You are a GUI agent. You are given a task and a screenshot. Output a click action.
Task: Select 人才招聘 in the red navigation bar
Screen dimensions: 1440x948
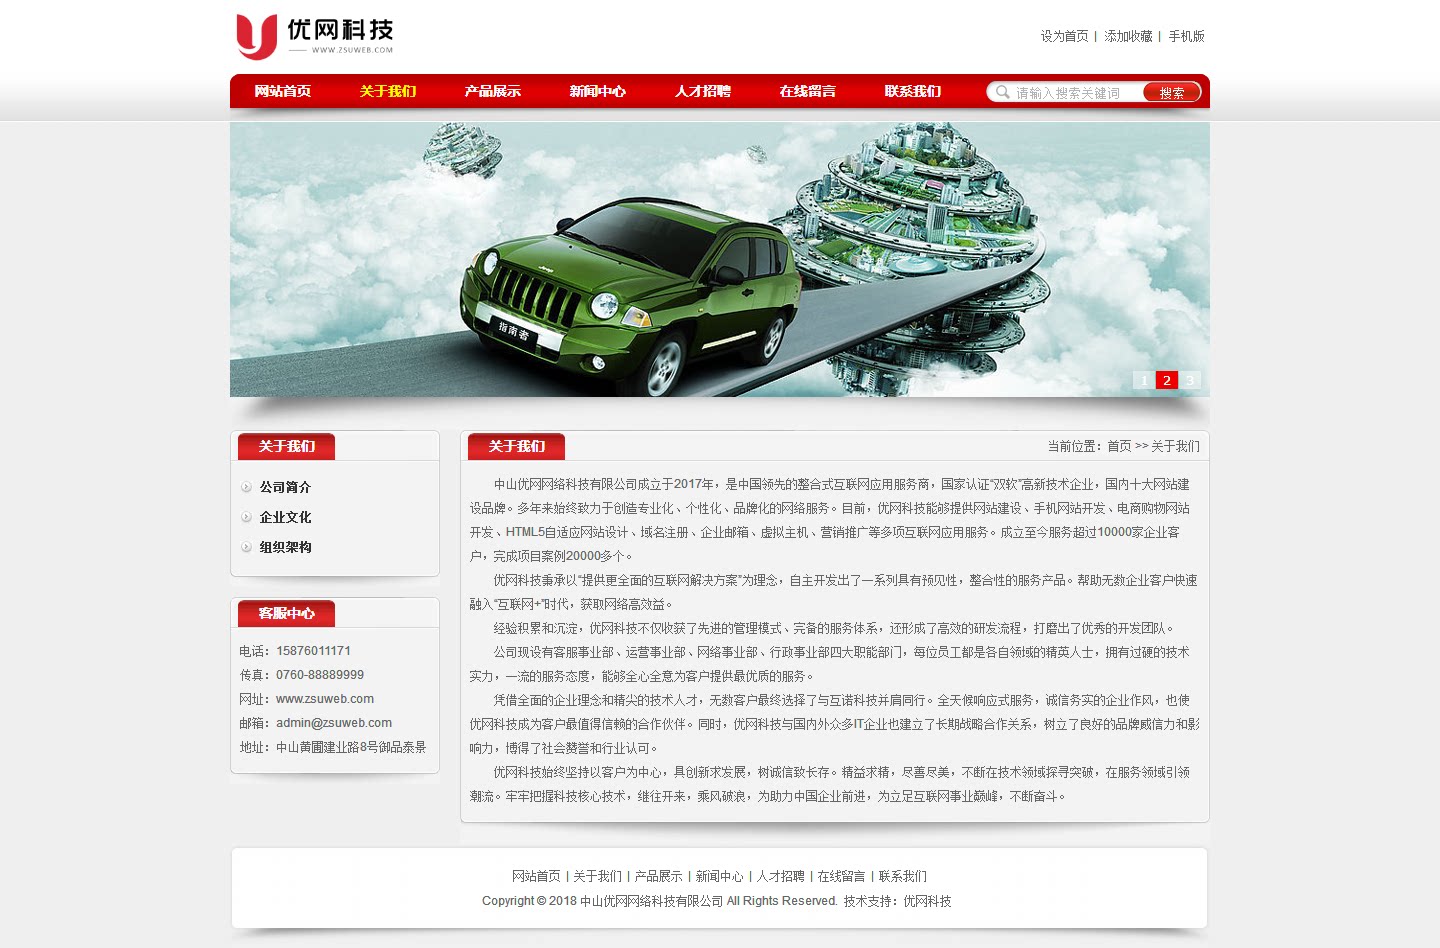pyautogui.click(x=703, y=91)
